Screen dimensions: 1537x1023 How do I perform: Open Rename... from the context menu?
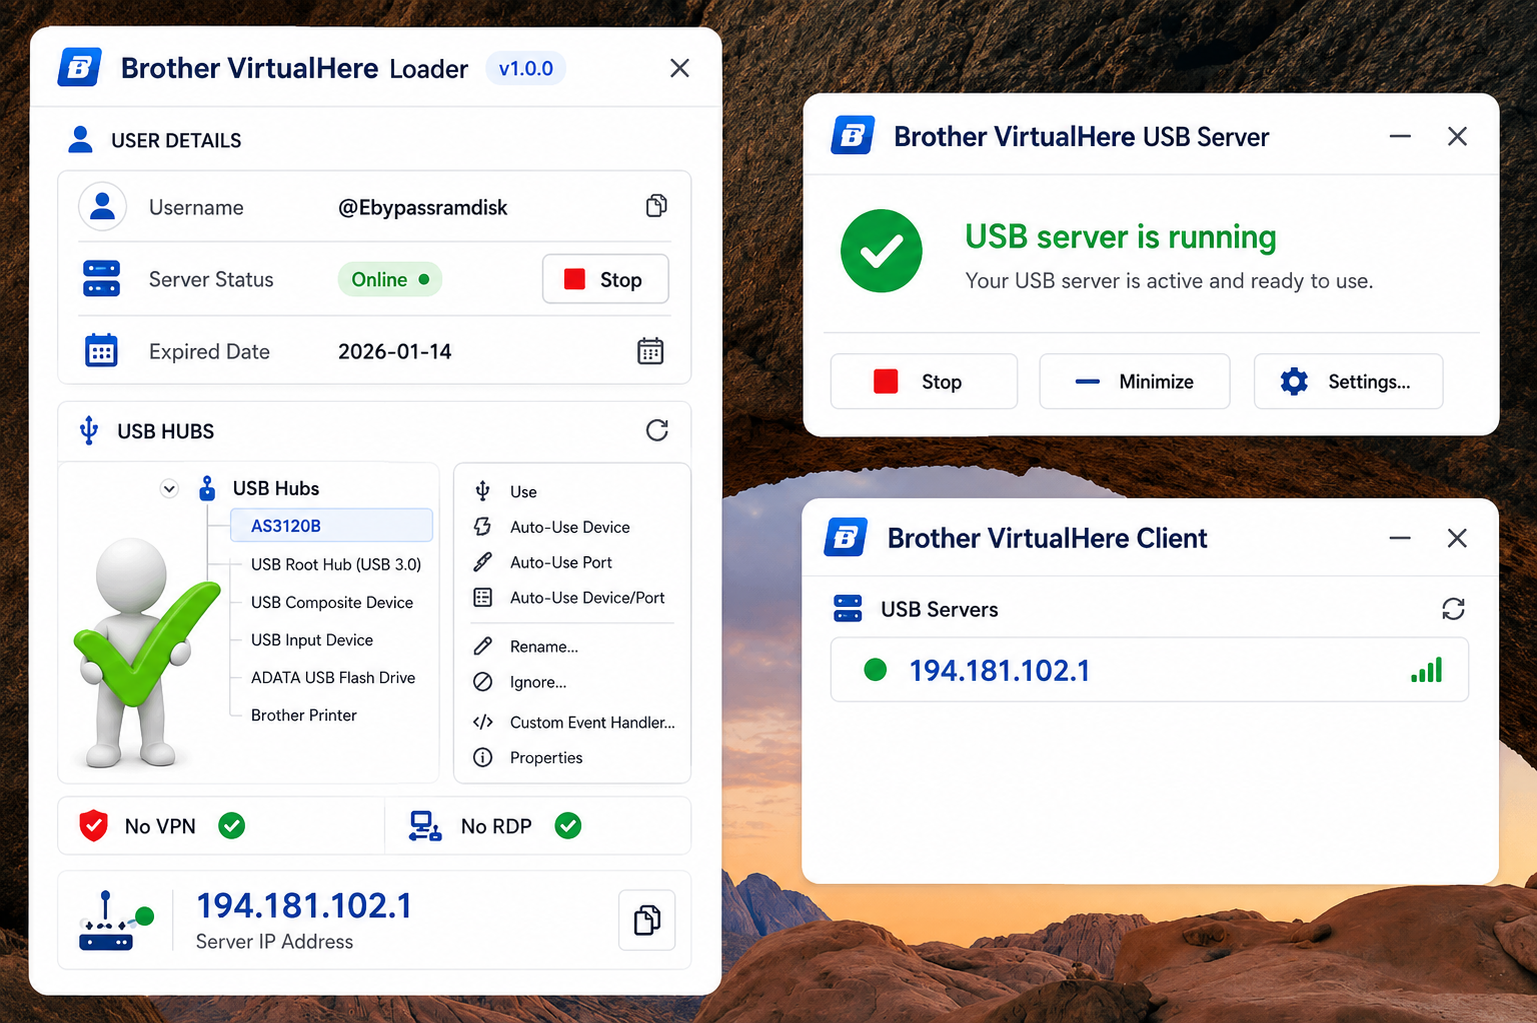pos(572,647)
